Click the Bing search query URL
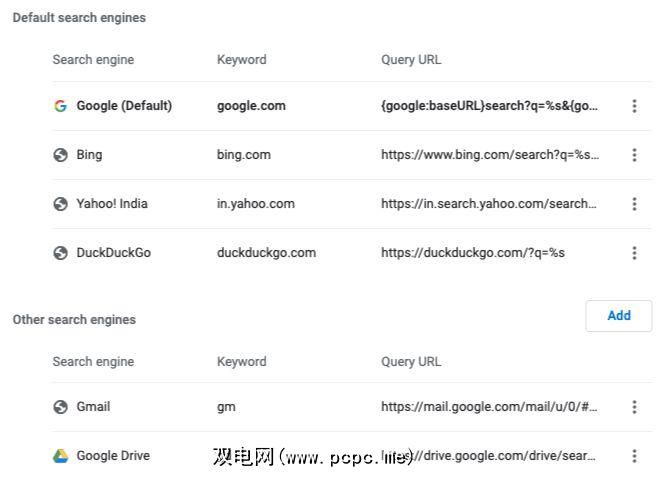 point(490,155)
